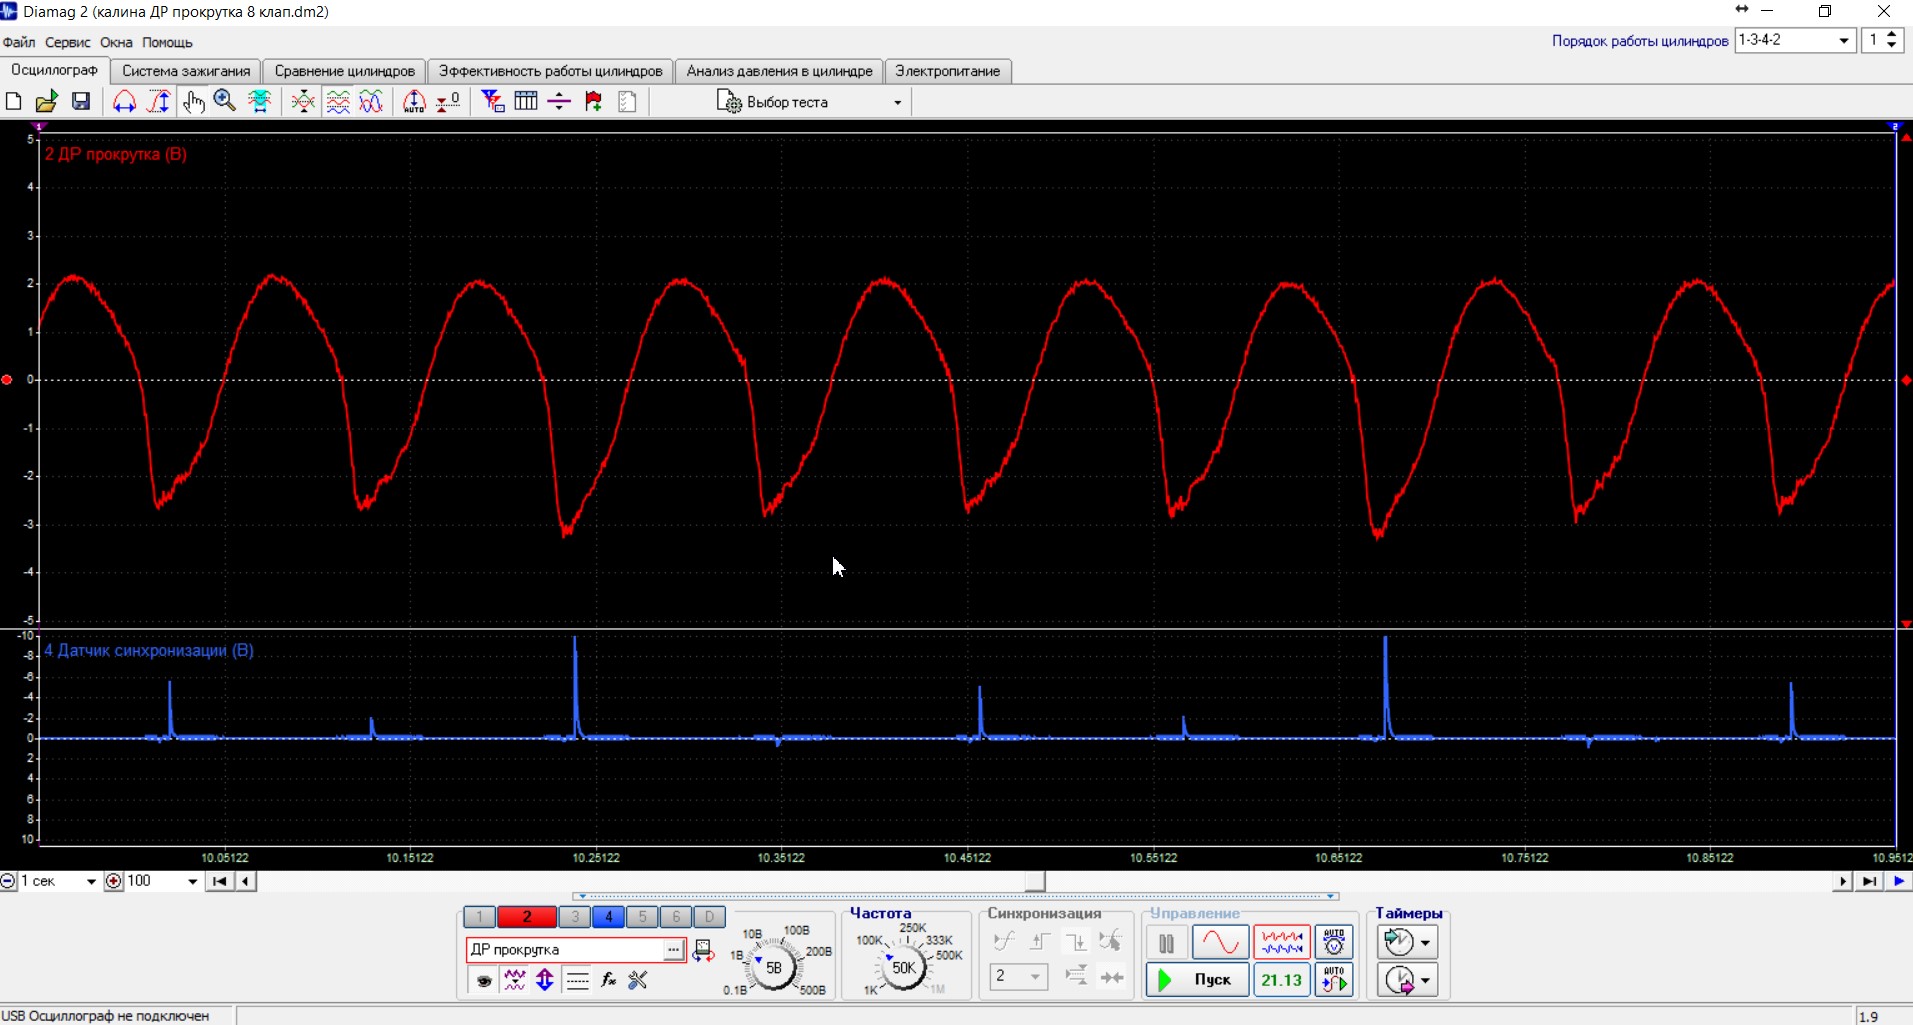Click the purple divider line icon
Image resolution: width=1913 pixels, height=1025 pixels.
[x=560, y=101]
